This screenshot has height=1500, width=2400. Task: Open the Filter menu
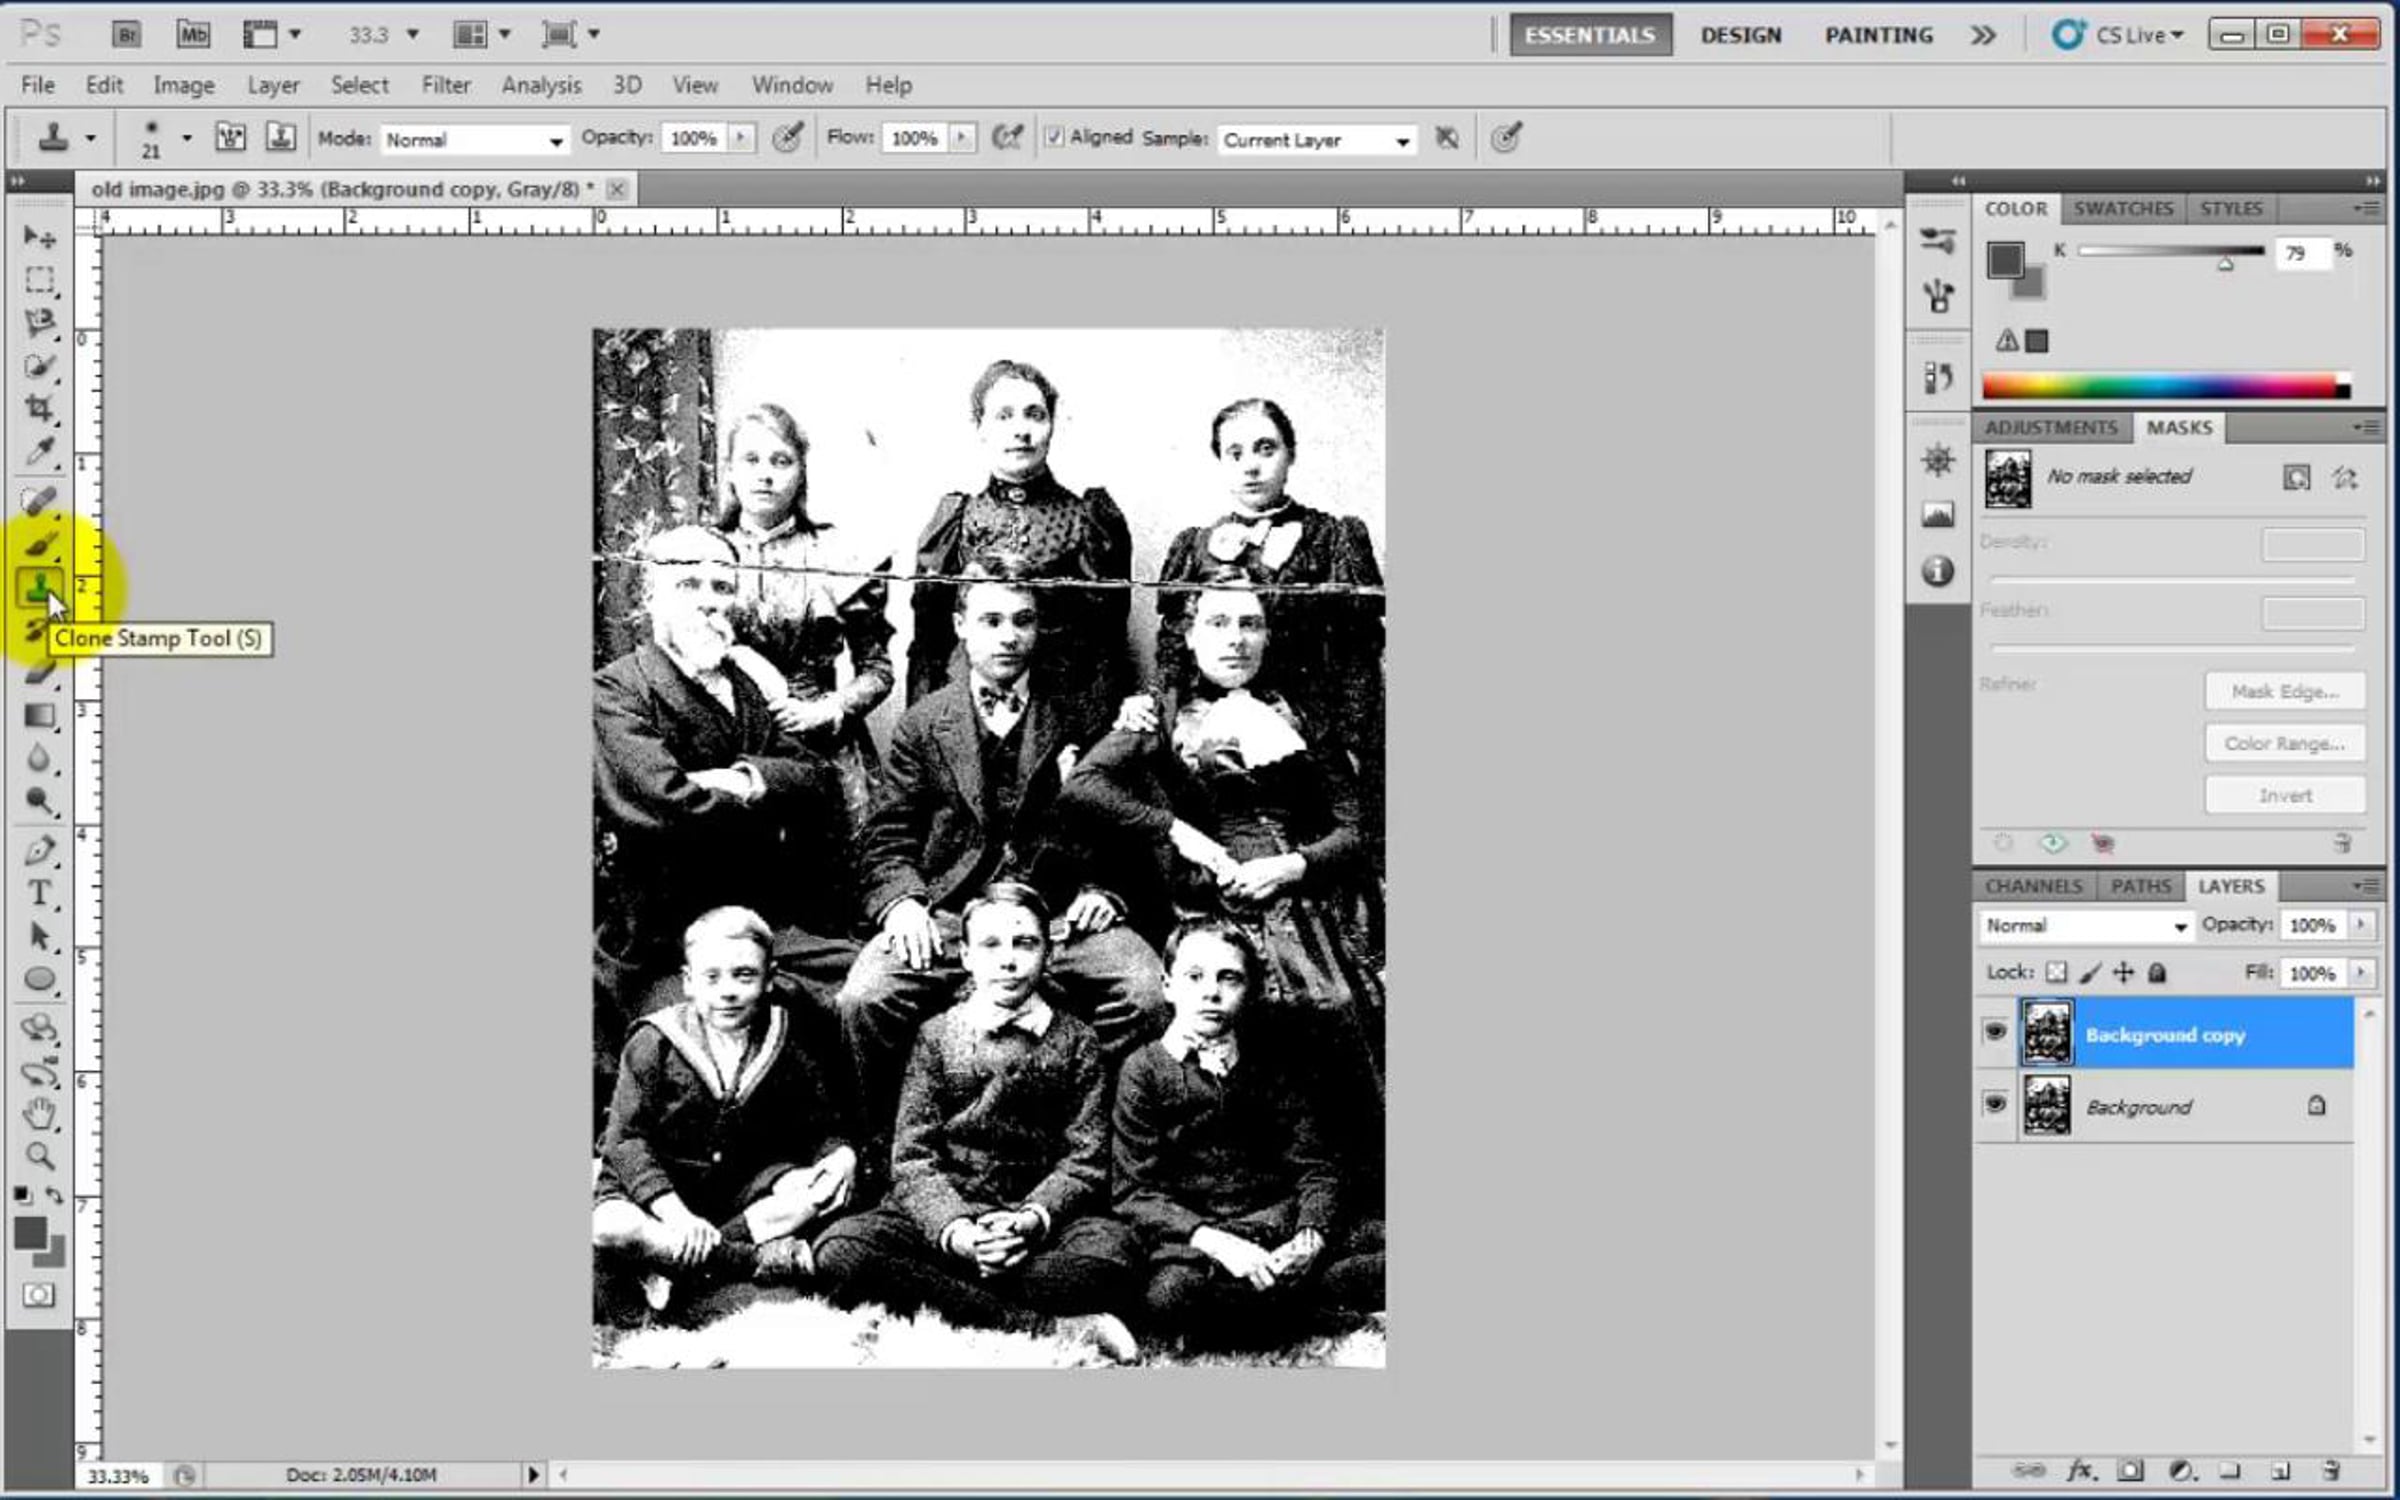coord(445,86)
